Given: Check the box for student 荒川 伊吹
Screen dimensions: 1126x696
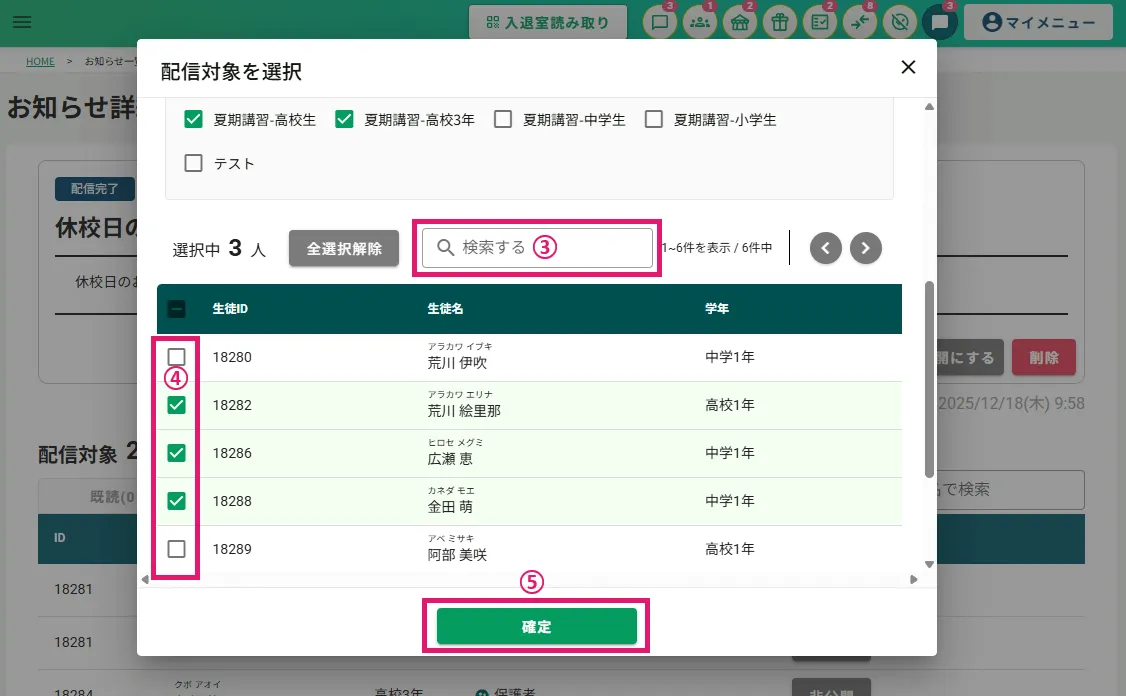Looking at the screenshot, I should (x=177, y=357).
